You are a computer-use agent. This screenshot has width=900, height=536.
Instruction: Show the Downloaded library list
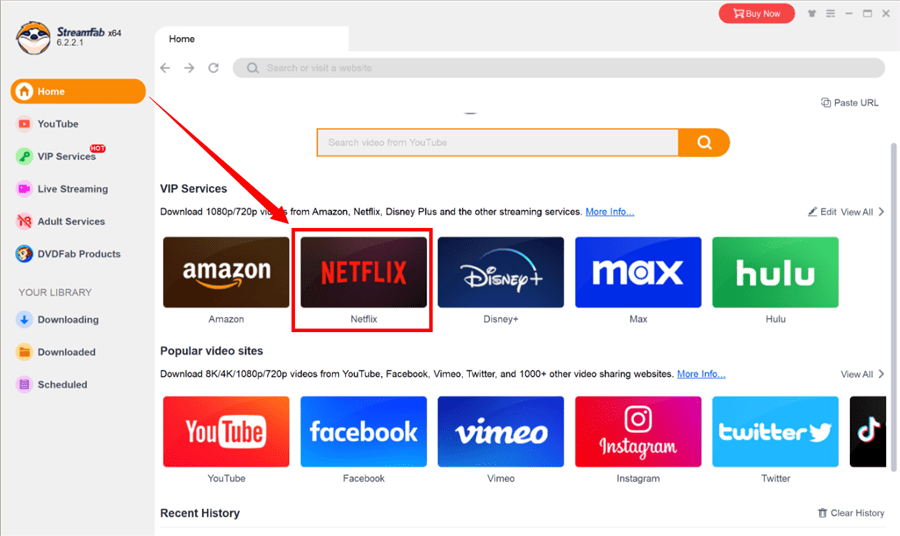pyautogui.click(x=56, y=352)
